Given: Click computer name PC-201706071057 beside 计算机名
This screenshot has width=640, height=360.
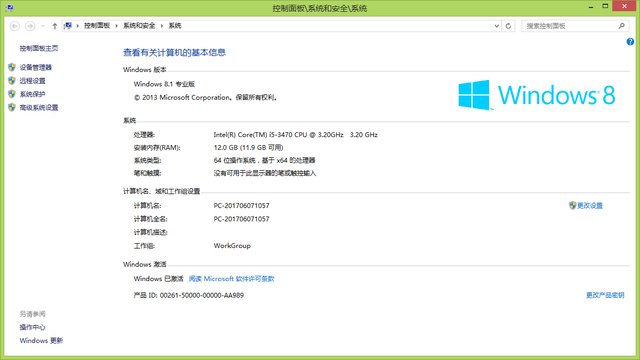Looking at the screenshot, I should click(x=241, y=206).
